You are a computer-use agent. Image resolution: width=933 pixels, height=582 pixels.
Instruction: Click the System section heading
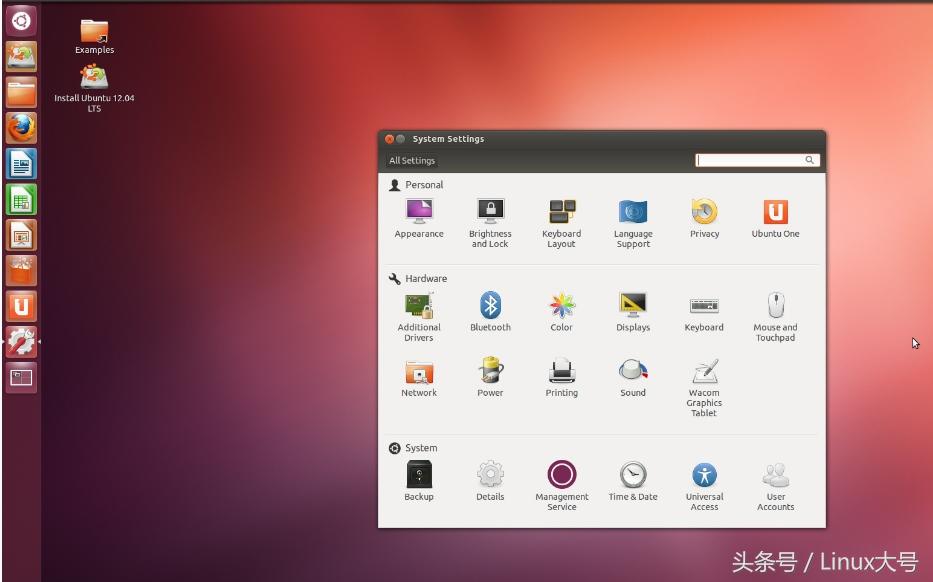pyautogui.click(x=421, y=448)
